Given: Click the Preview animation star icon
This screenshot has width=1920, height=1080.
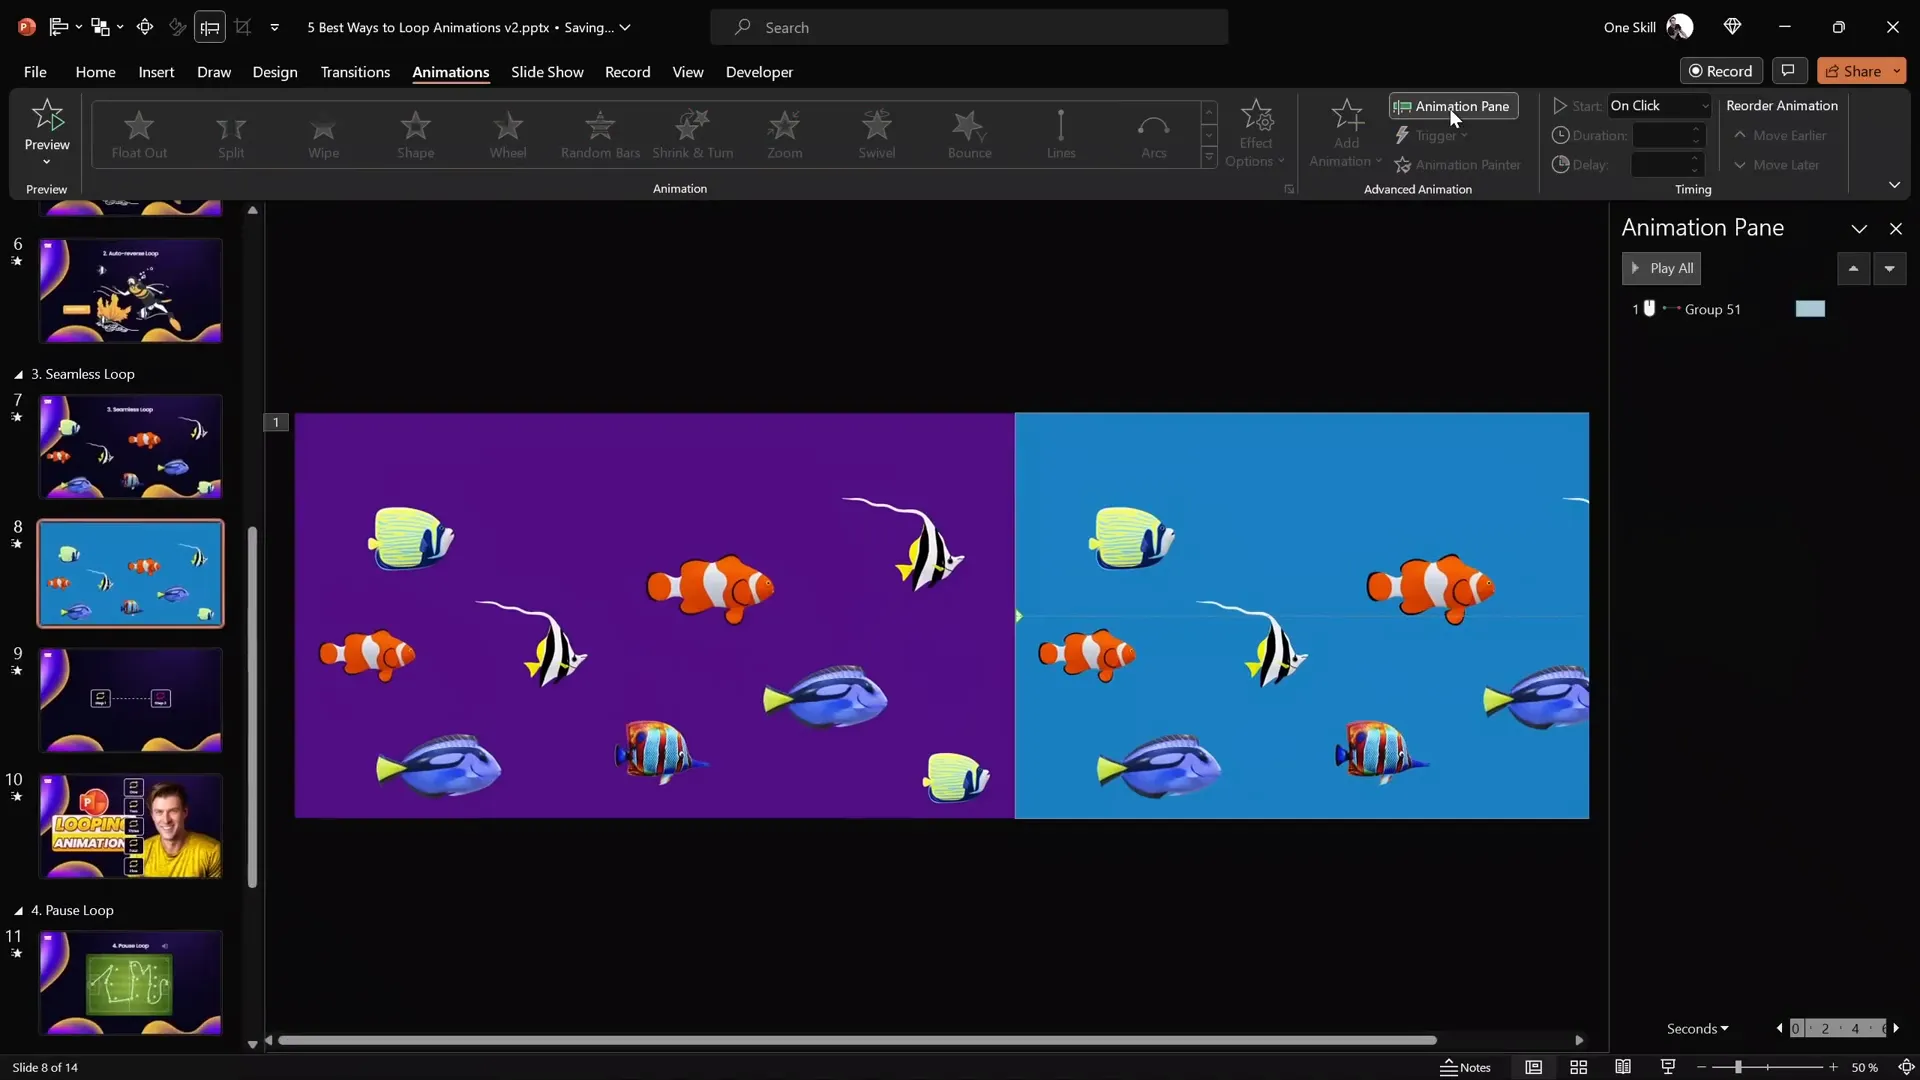Looking at the screenshot, I should [47, 116].
